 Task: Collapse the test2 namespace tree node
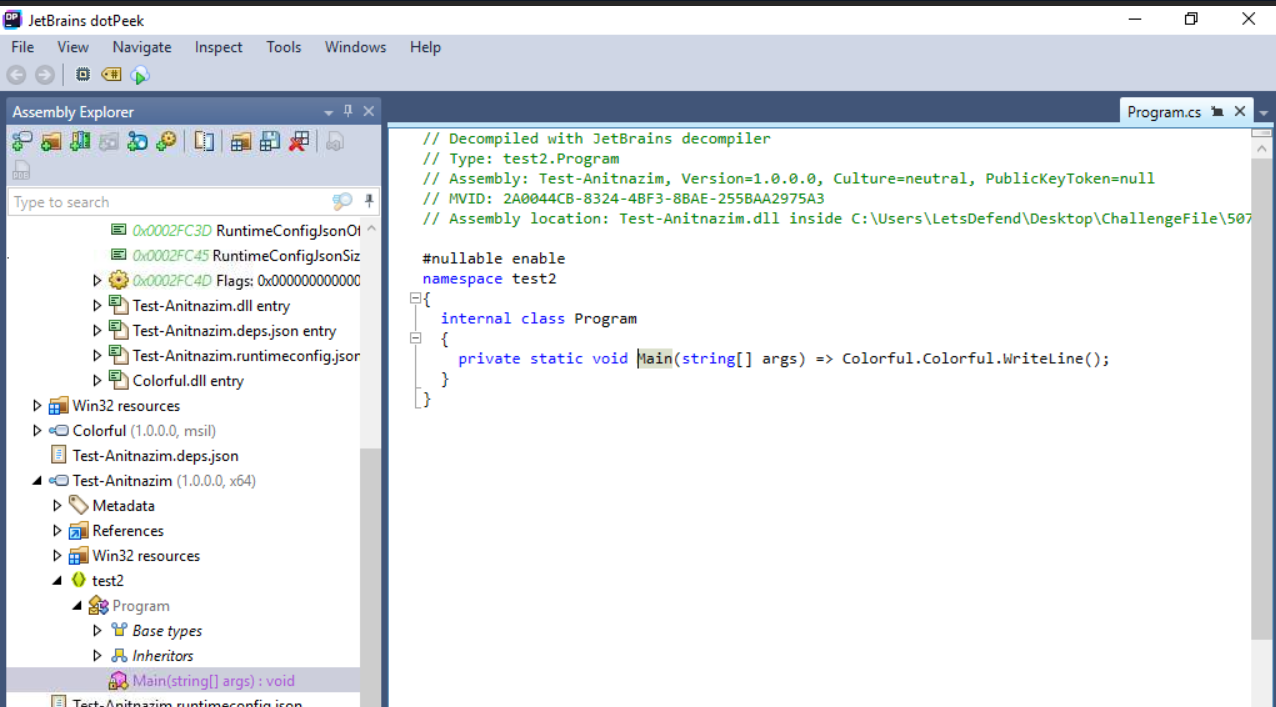point(57,581)
